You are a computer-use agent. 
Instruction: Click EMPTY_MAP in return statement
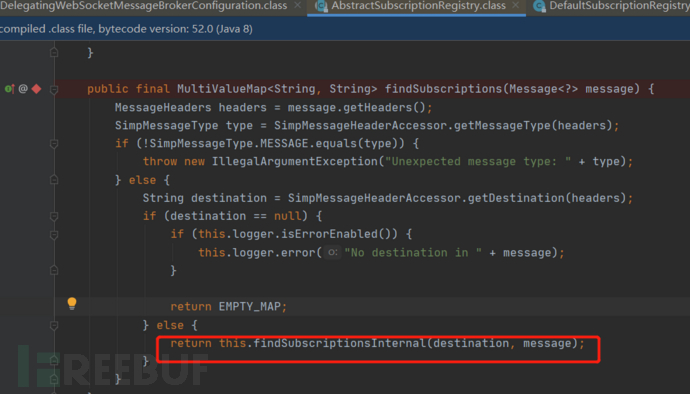[250, 306]
